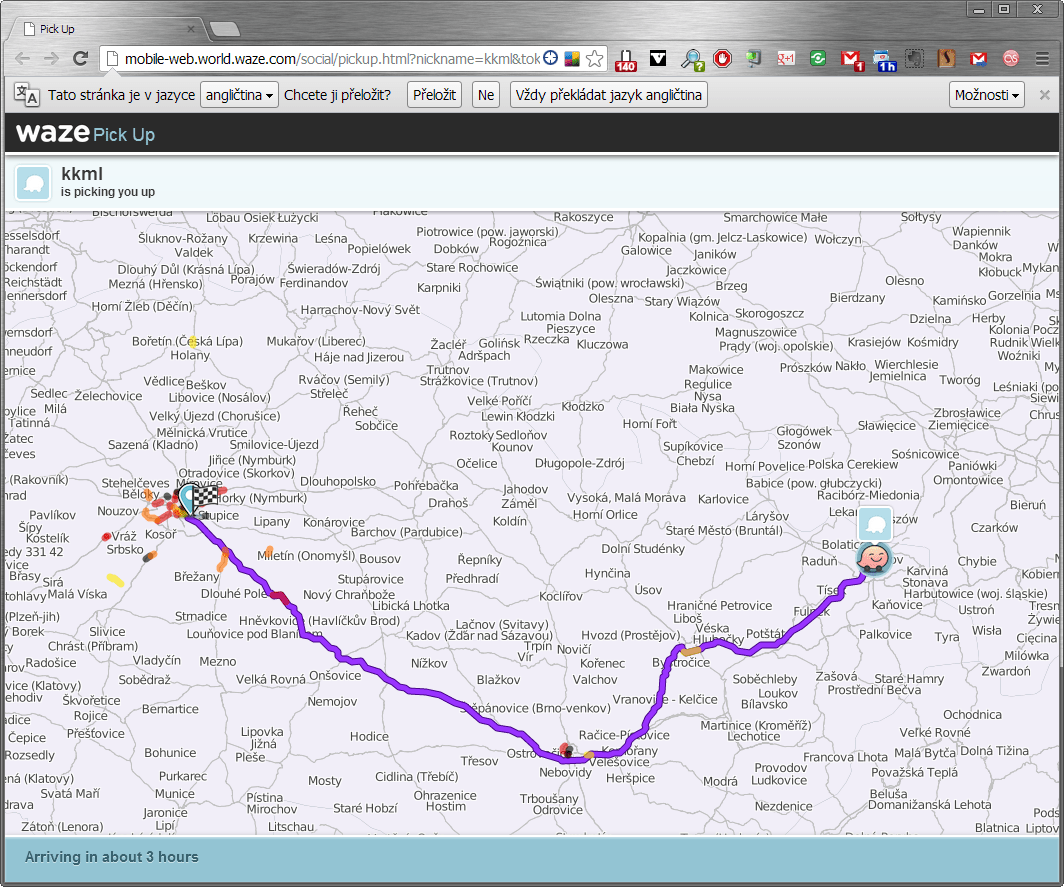Click the pink Waze driver icon on the map

pyautogui.click(x=873, y=559)
